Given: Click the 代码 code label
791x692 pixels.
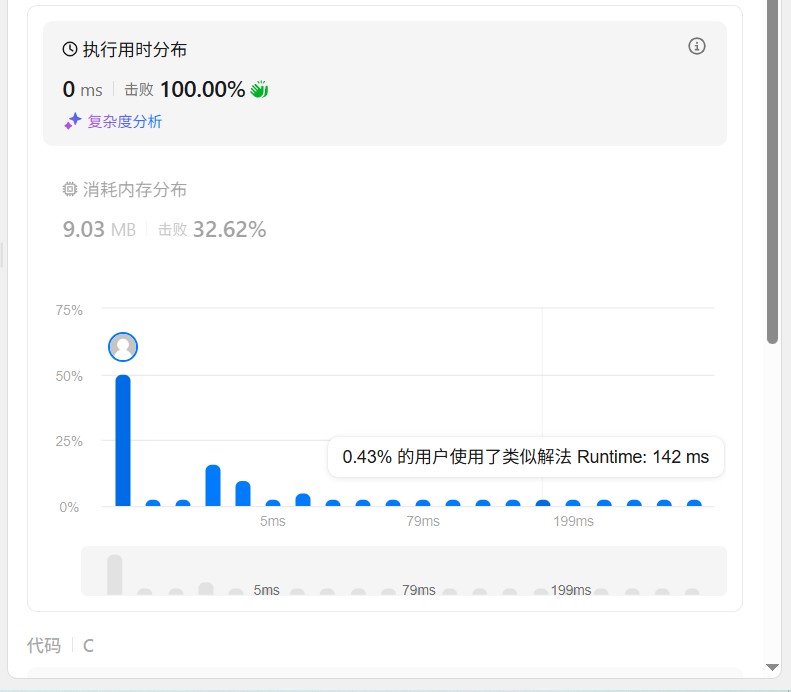Looking at the screenshot, I should pos(44,646).
